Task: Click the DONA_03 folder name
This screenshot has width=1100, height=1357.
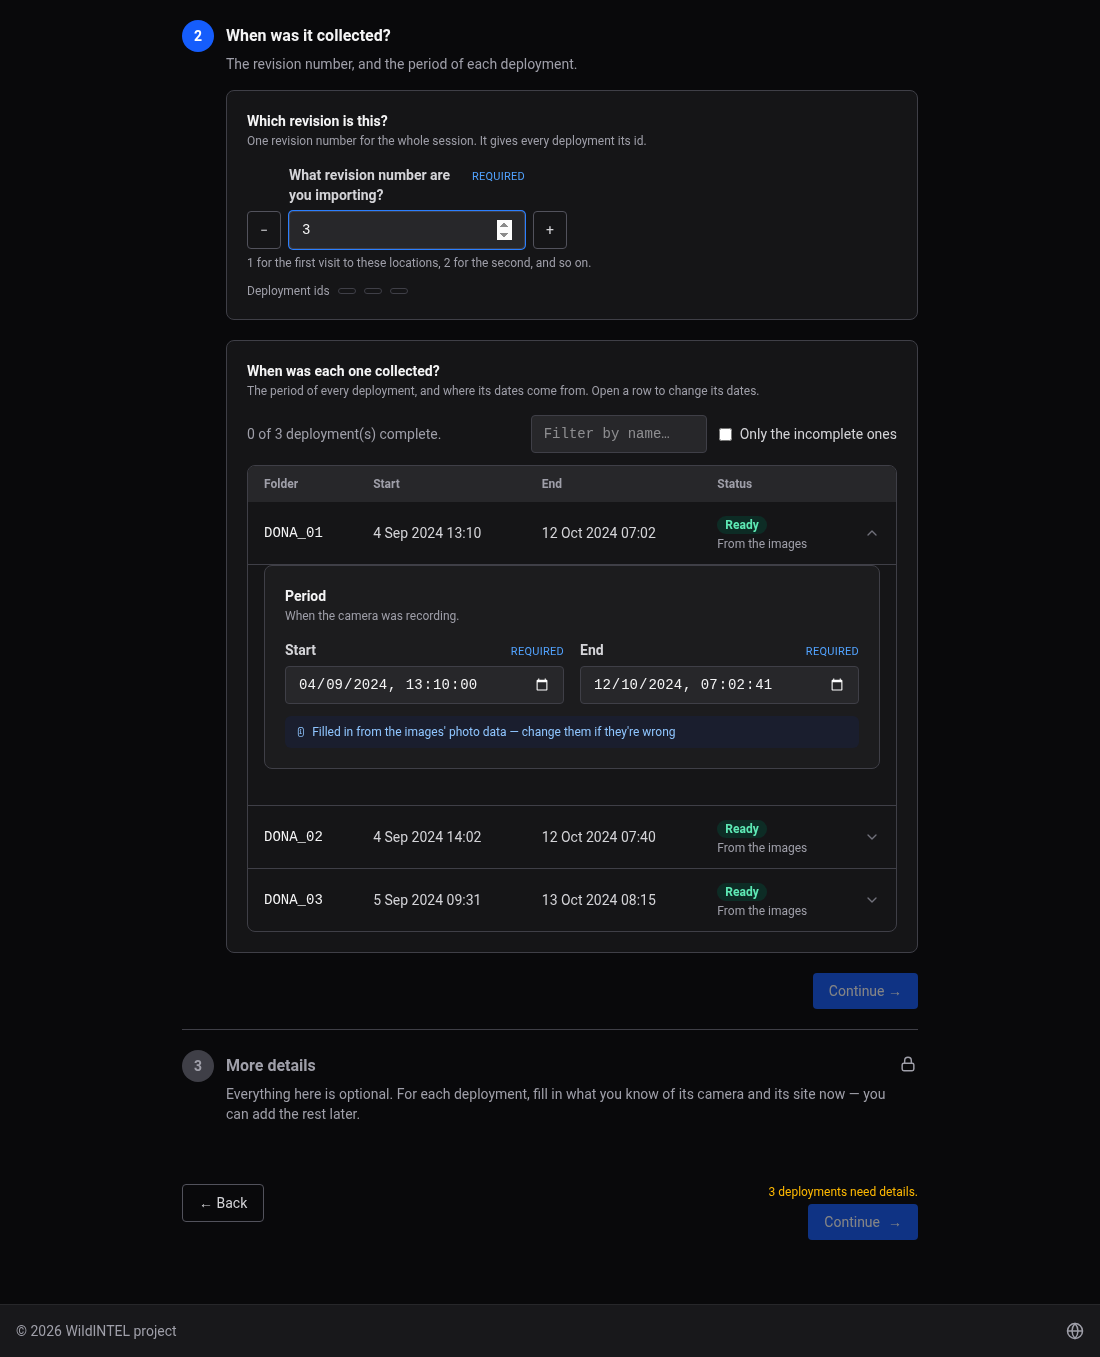Action: 293,900
